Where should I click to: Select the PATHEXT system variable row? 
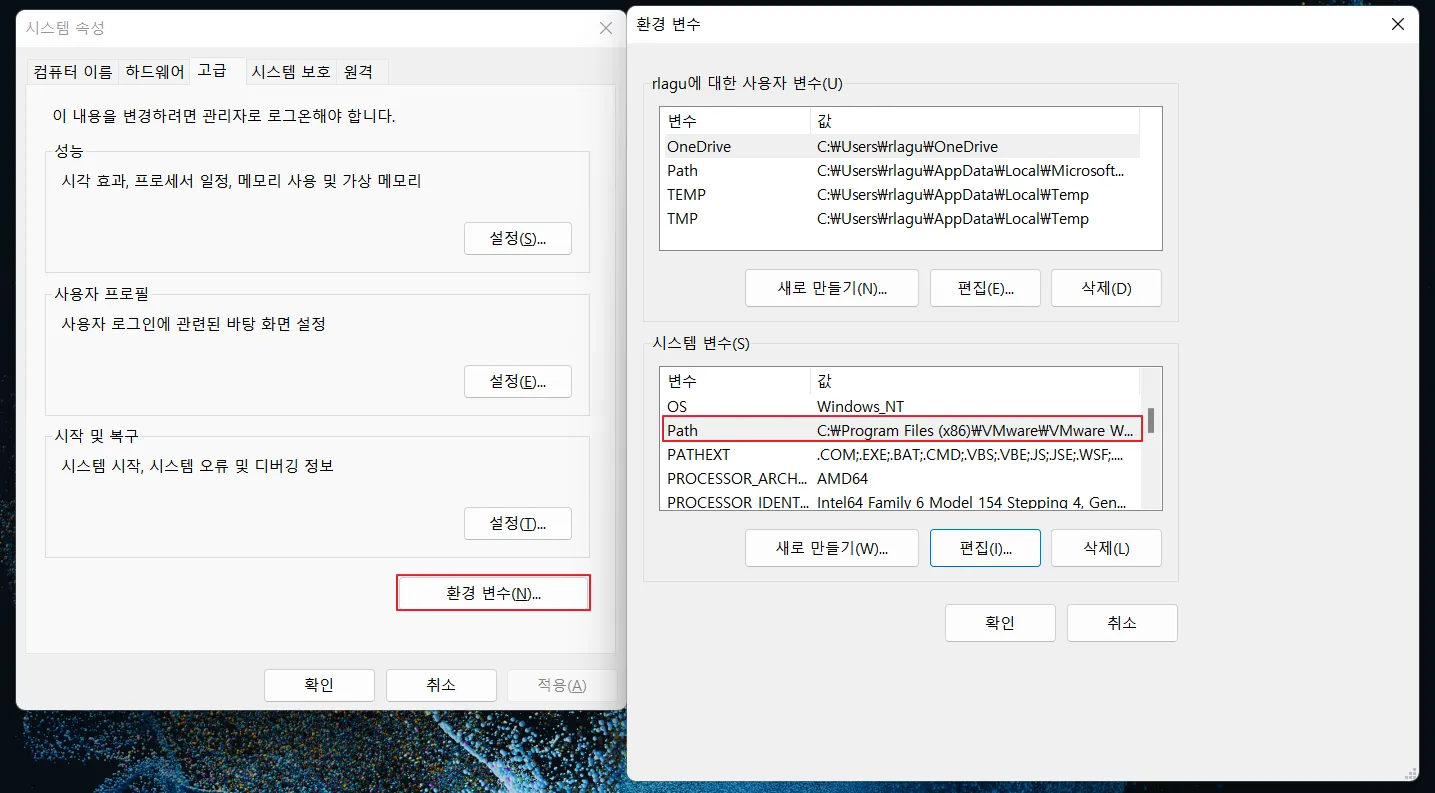click(x=899, y=455)
